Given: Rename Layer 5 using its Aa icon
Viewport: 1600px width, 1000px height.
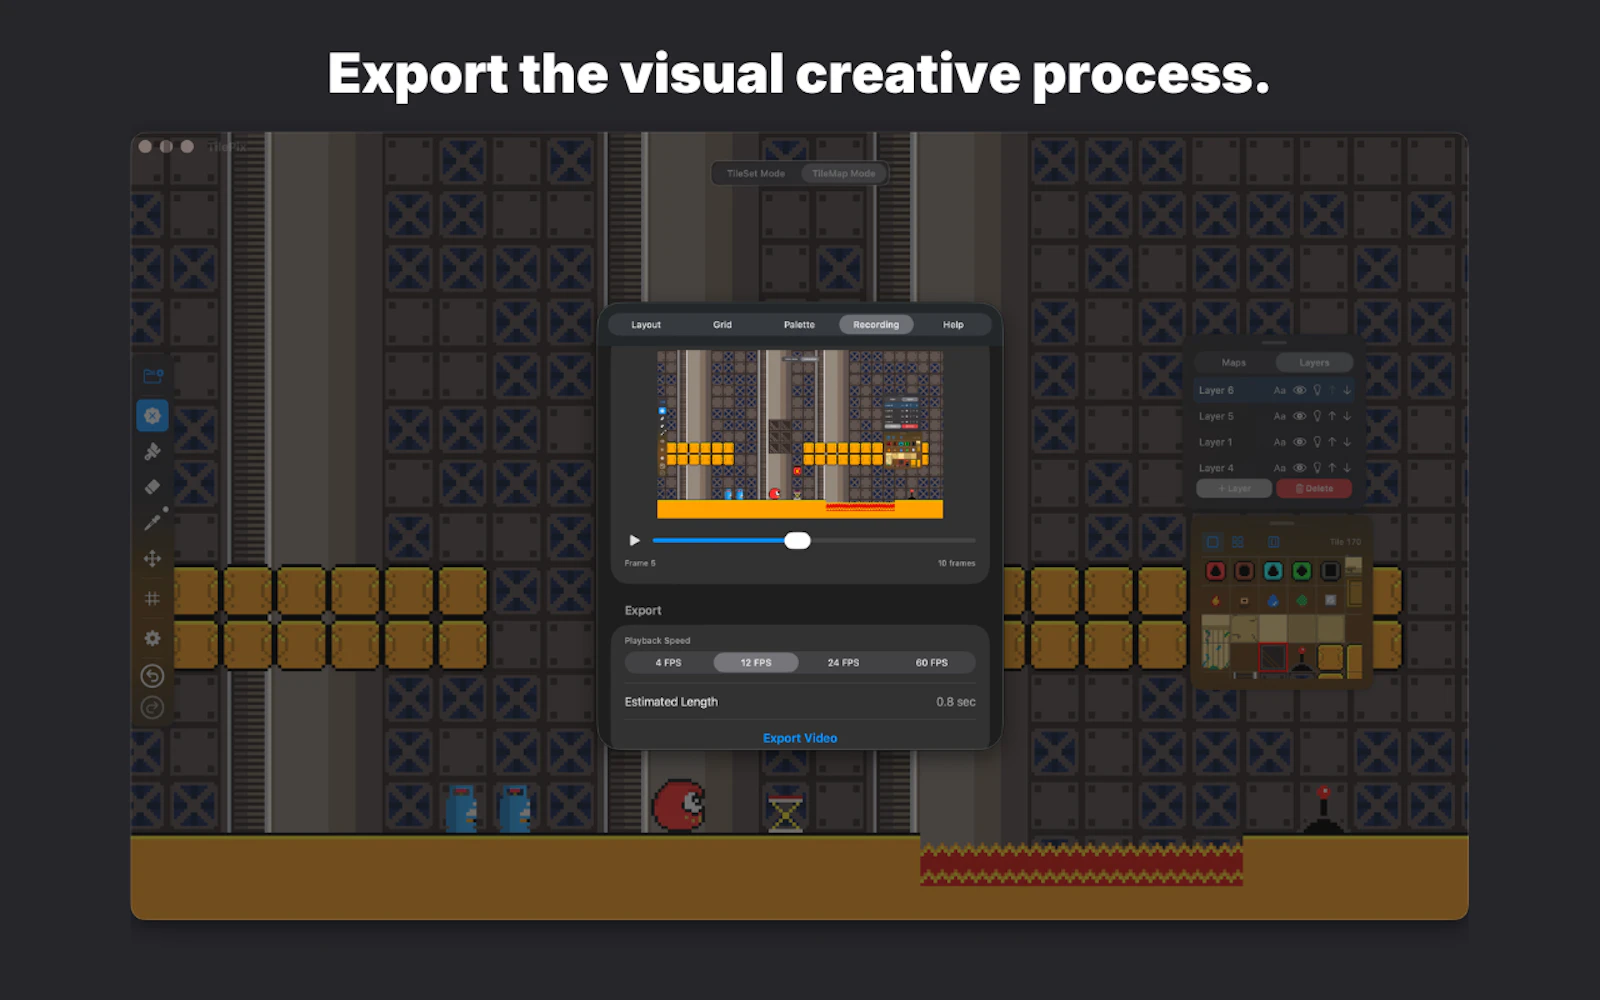Looking at the screenshot, I should pyautogui.click(x=1280, y=416).
